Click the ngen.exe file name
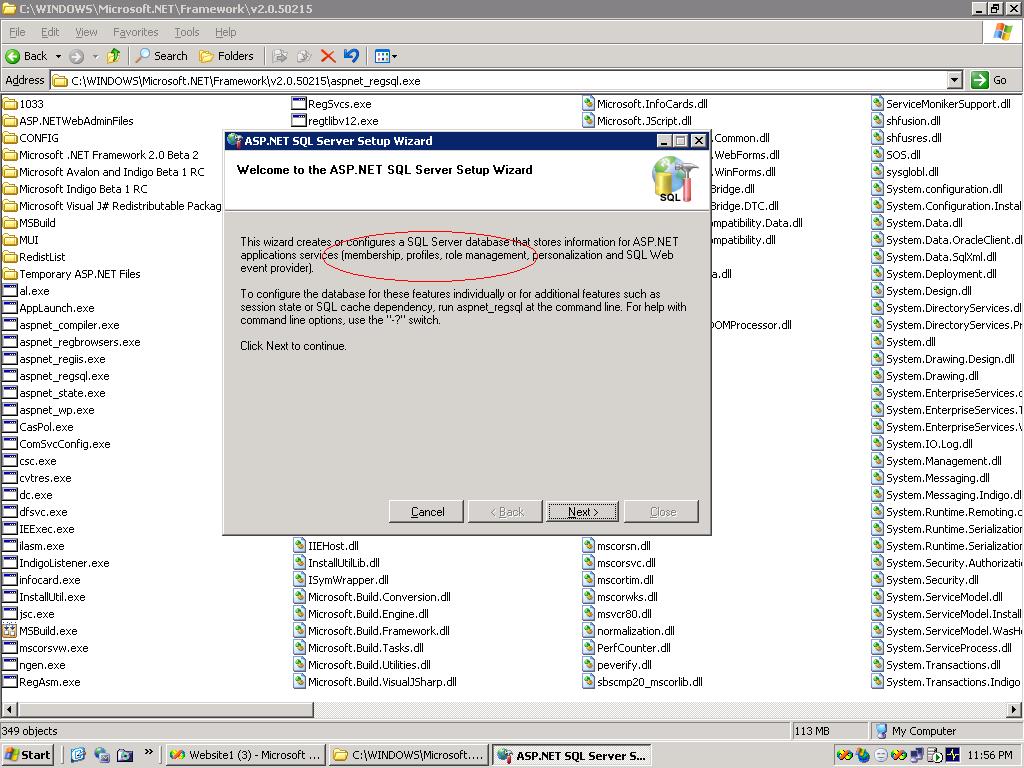1024x768 pixels. tap(42, 665)
